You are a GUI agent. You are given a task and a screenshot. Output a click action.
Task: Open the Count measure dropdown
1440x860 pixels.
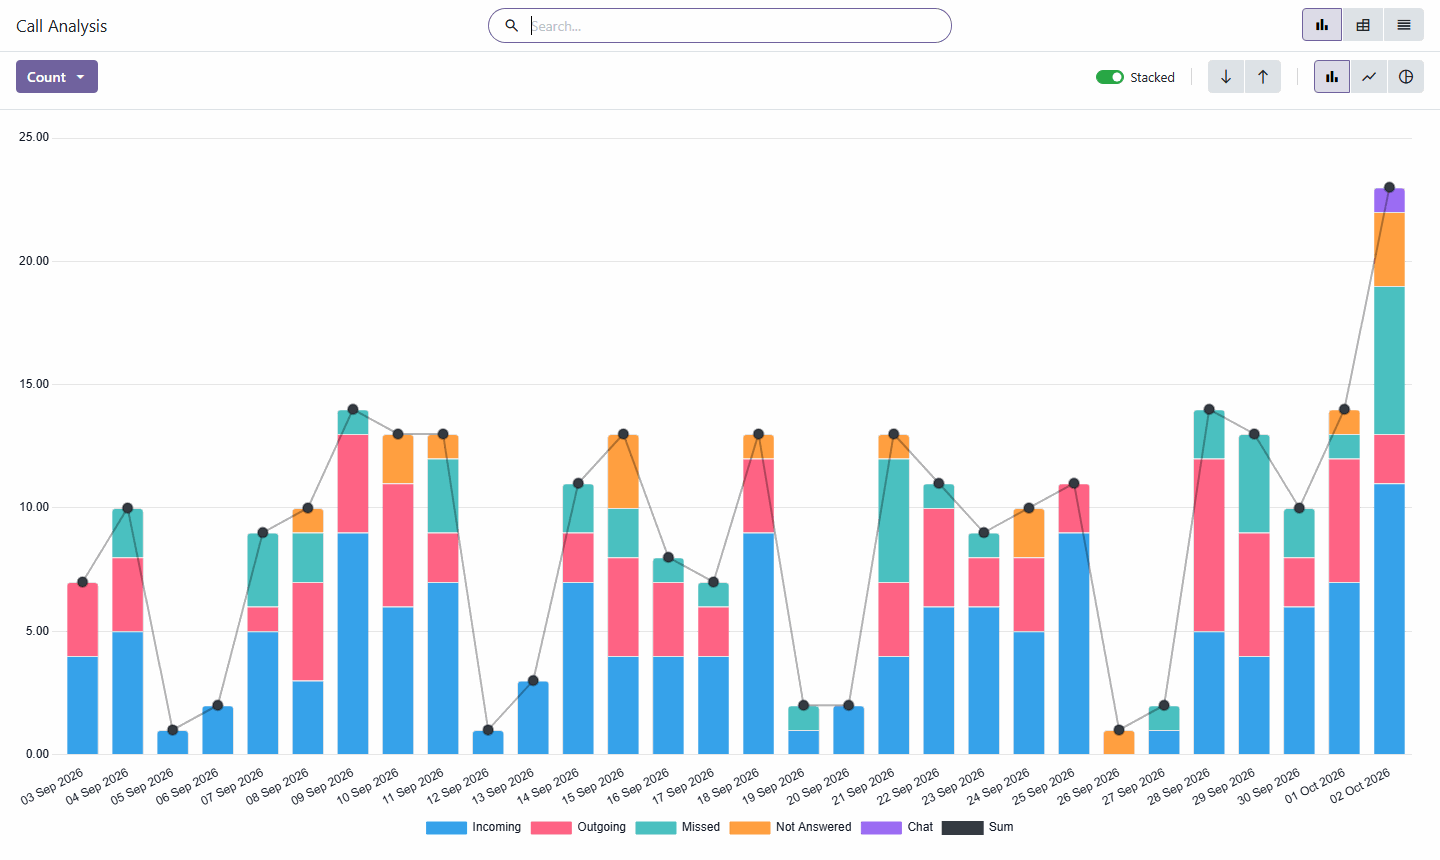click(57, 77)
